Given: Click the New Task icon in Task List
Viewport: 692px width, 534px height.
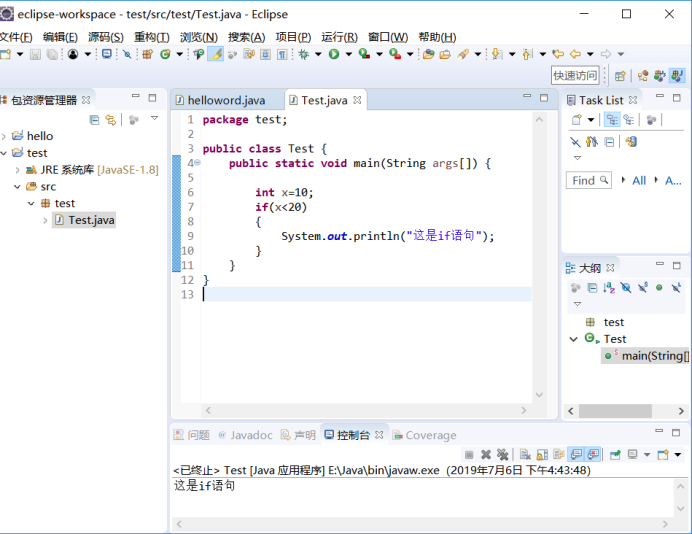Looking at the screenshot, I should pos(576,120).
